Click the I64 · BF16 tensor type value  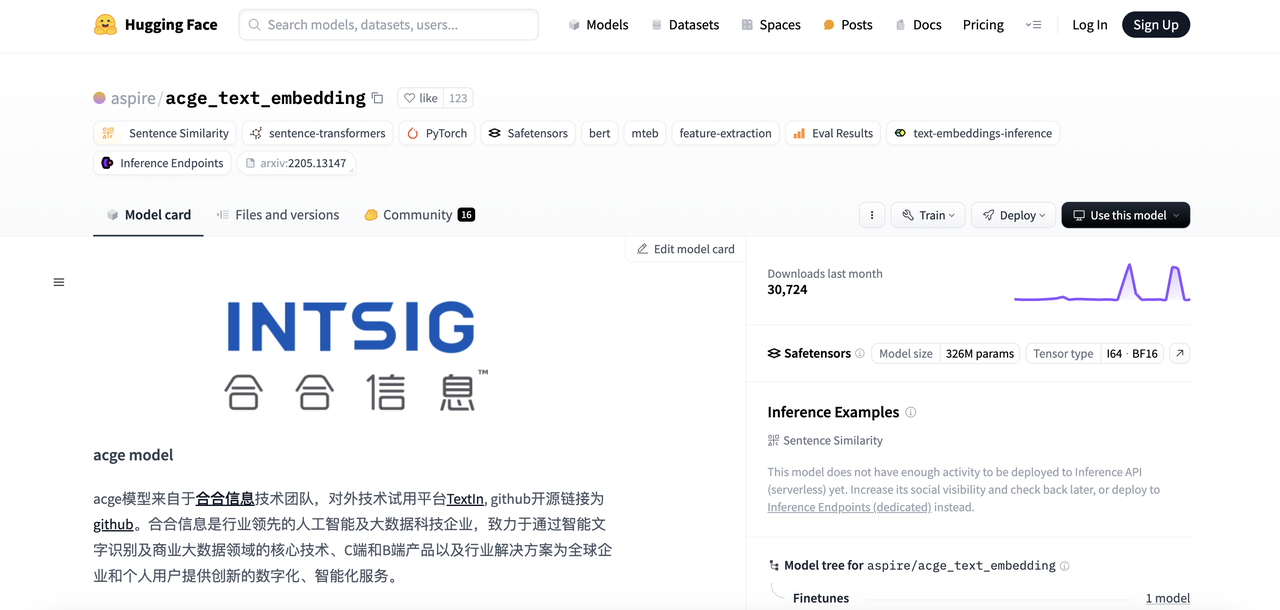click(x=1132, y=353)
